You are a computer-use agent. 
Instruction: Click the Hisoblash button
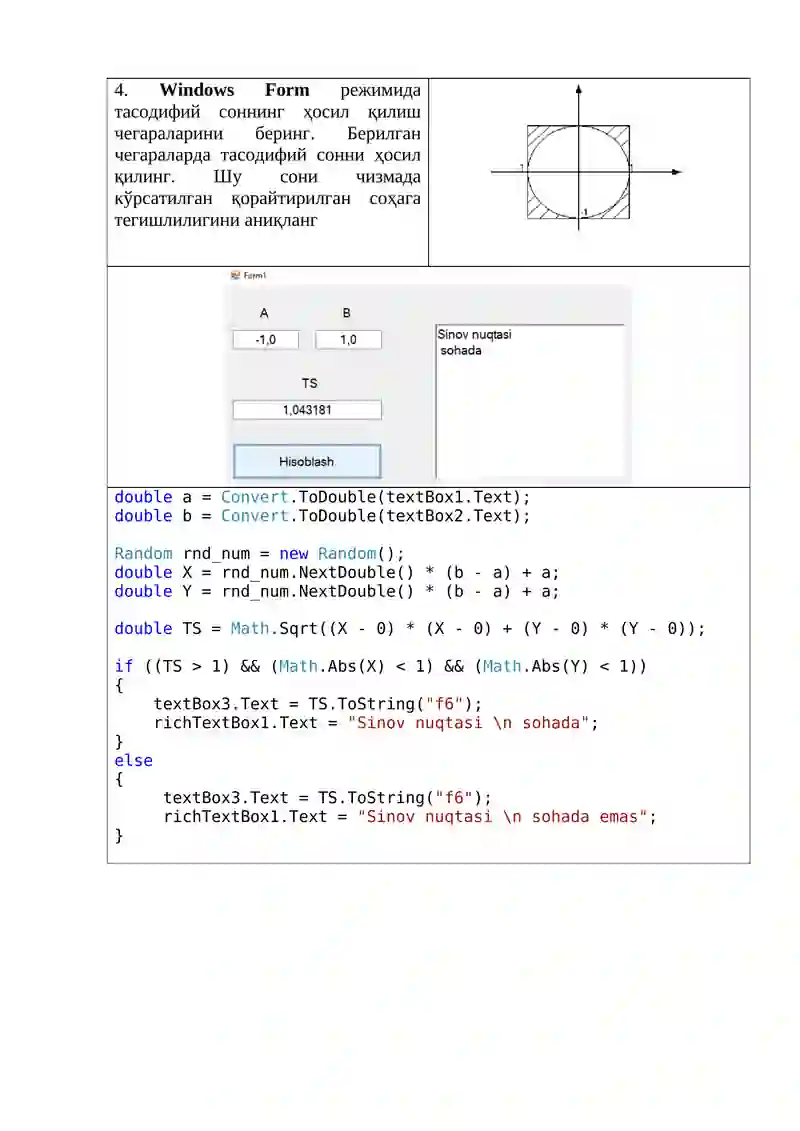307,462
